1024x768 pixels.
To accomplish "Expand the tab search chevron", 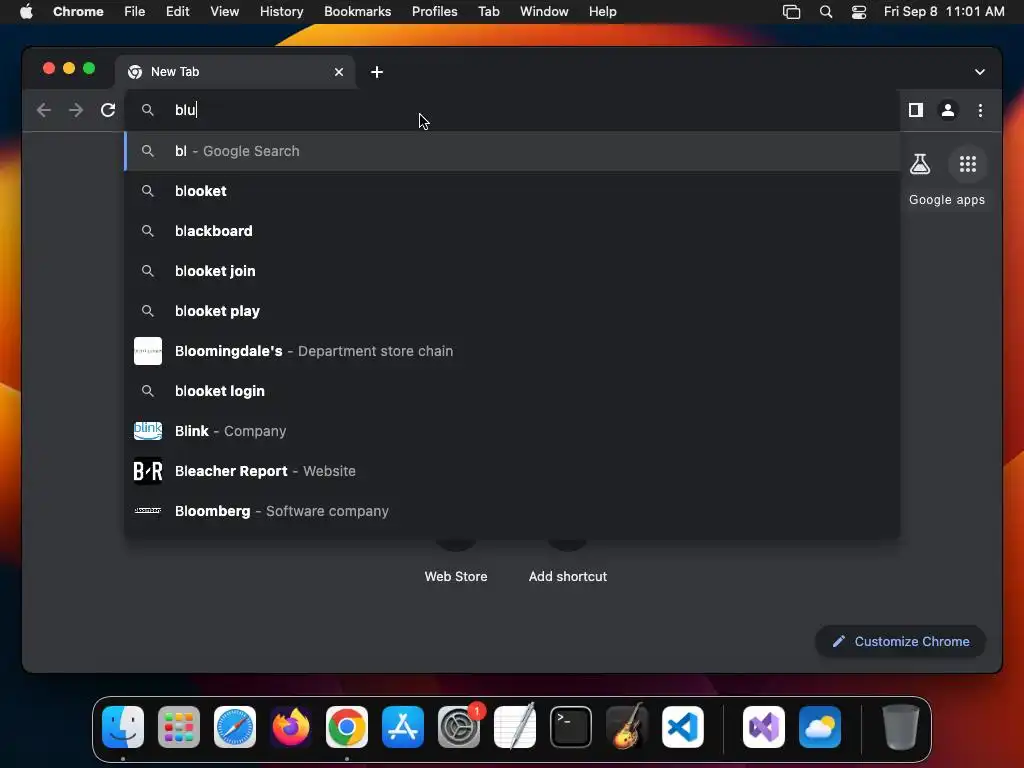I will (x=979, y=72).
